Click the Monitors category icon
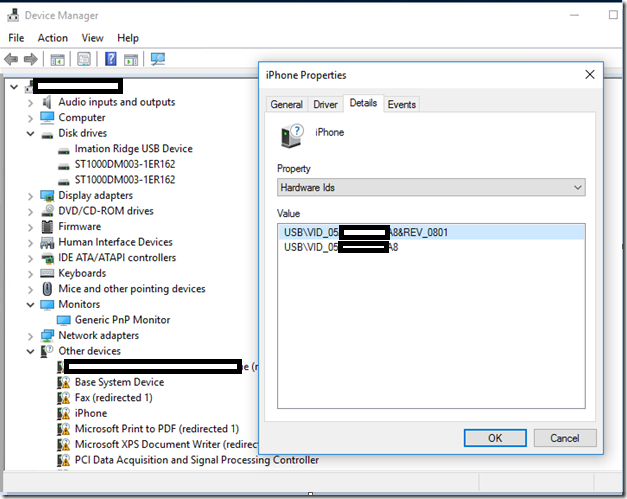 coord(47,305)
